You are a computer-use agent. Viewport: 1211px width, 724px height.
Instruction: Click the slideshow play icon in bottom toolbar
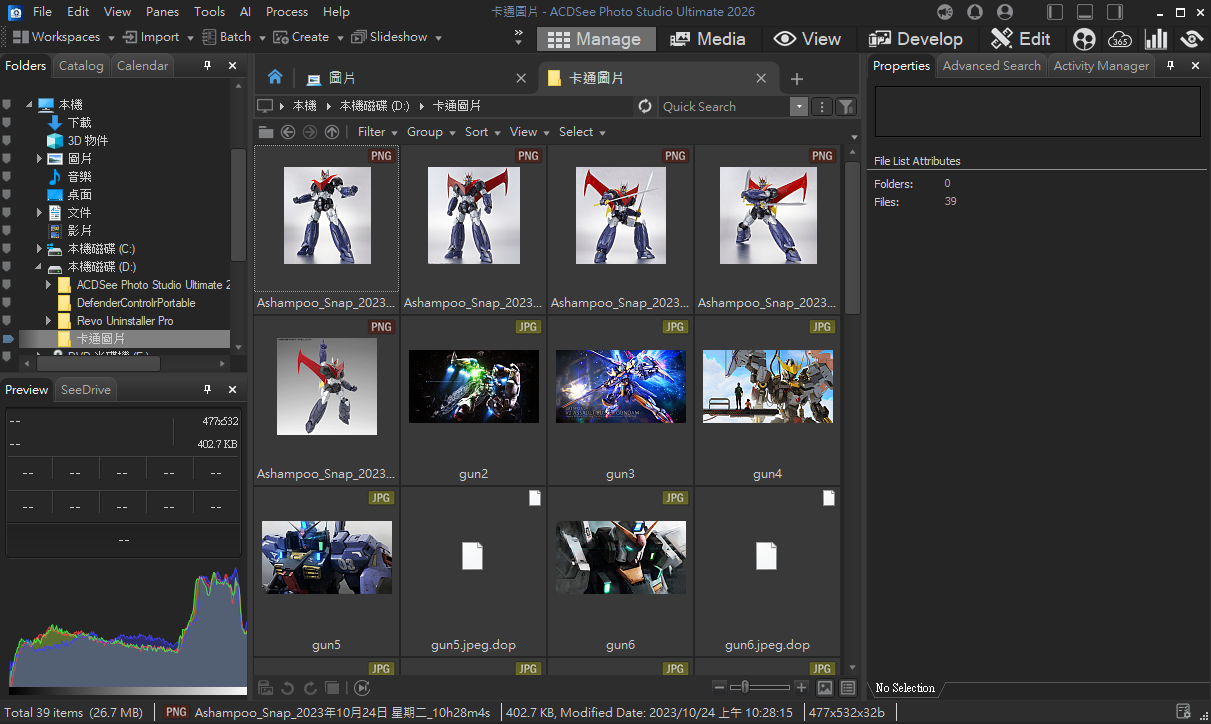point(362,688)
